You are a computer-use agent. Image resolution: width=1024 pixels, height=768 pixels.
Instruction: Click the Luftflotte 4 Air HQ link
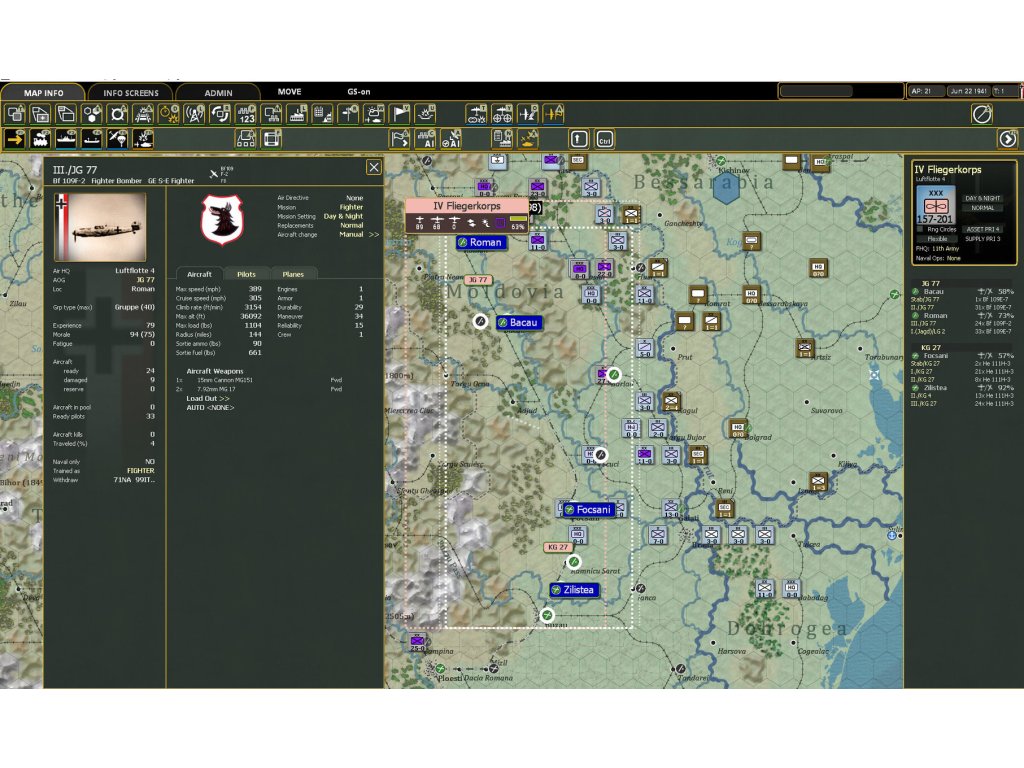pos(135,270)
